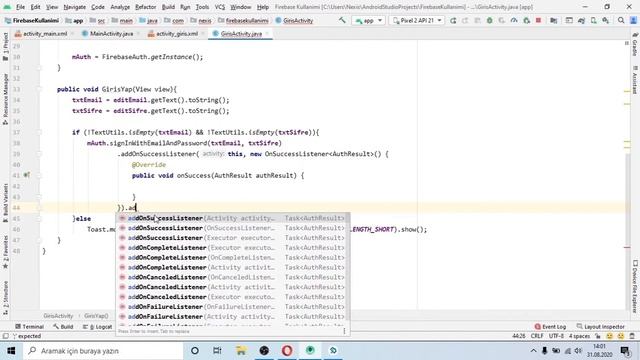640x360 pixels.
Task: Click the Run app icon in toolbar
Action: [453, 20]
